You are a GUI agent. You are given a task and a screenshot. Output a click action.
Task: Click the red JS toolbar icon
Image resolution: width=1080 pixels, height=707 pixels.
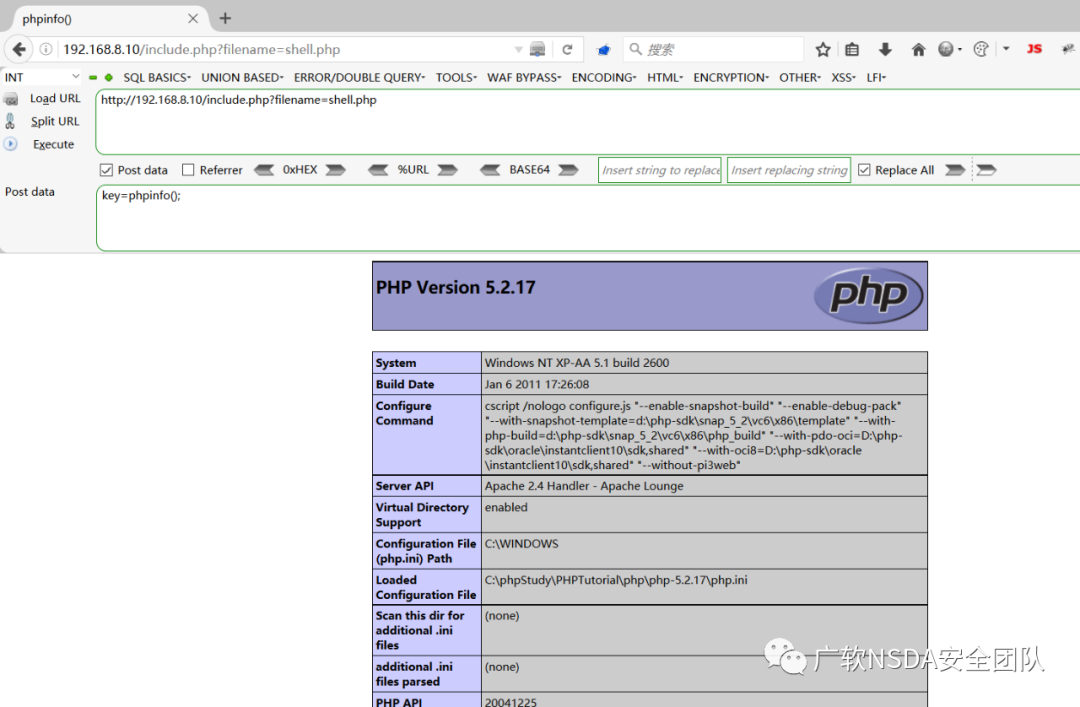point(1034,49)
